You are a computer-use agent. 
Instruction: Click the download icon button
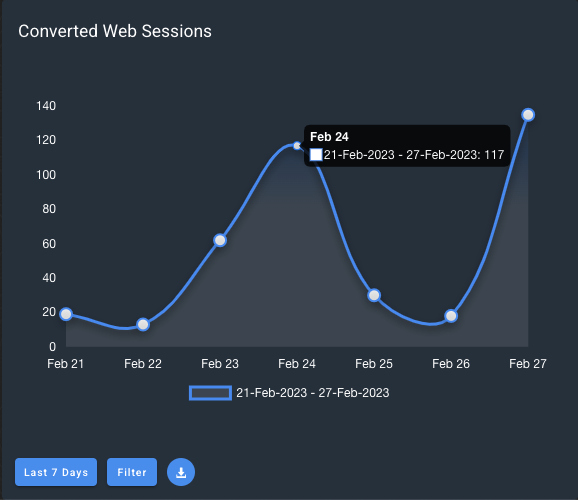coord(181,472)
